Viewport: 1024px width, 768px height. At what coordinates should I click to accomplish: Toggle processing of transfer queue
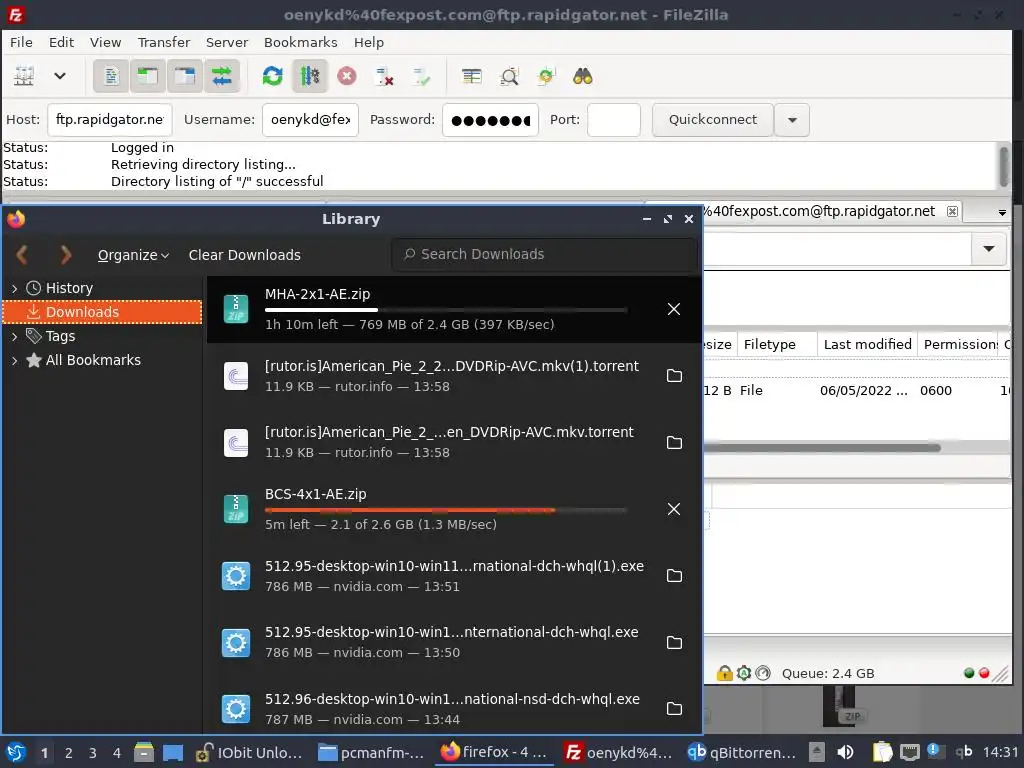tap(310, 76)
